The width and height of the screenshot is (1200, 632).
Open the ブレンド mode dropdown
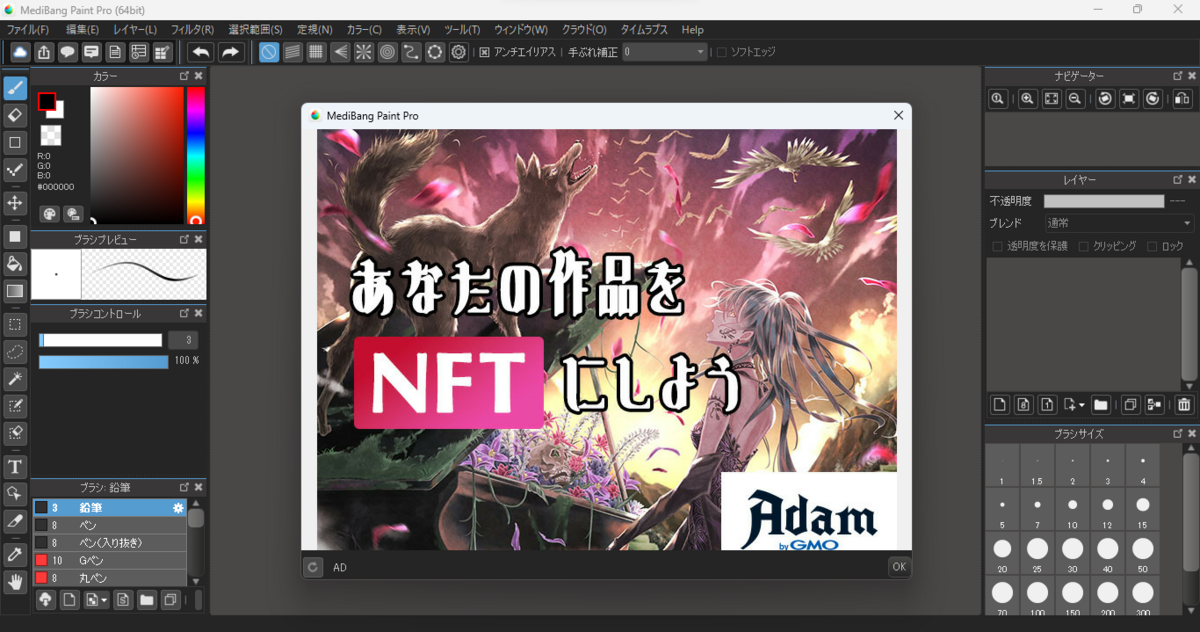[x=1119, y=223]
